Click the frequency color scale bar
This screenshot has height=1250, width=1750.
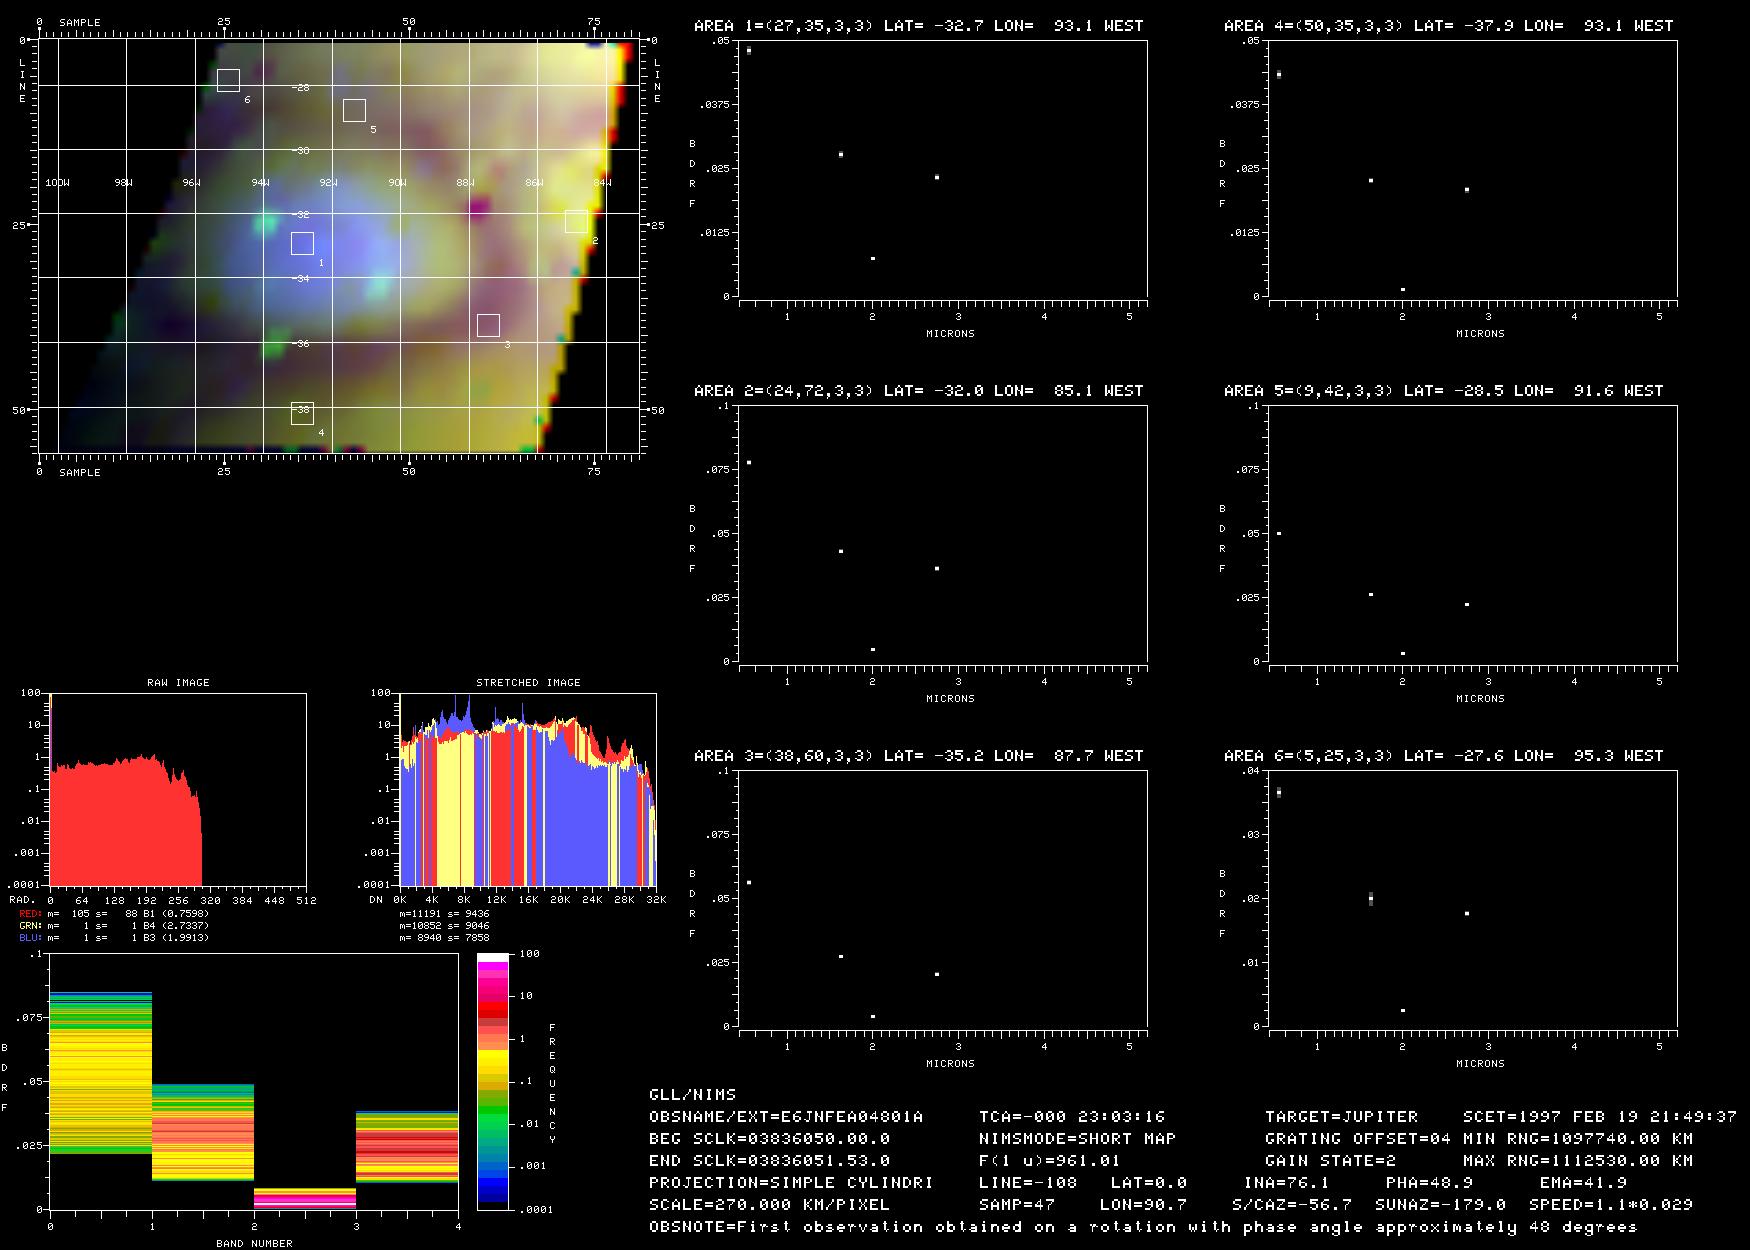493,1082
